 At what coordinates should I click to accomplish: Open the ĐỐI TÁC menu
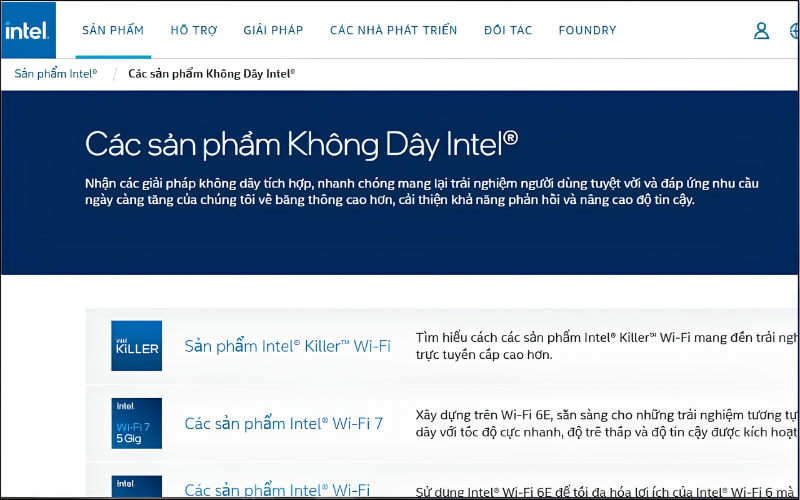coord(508,30)
